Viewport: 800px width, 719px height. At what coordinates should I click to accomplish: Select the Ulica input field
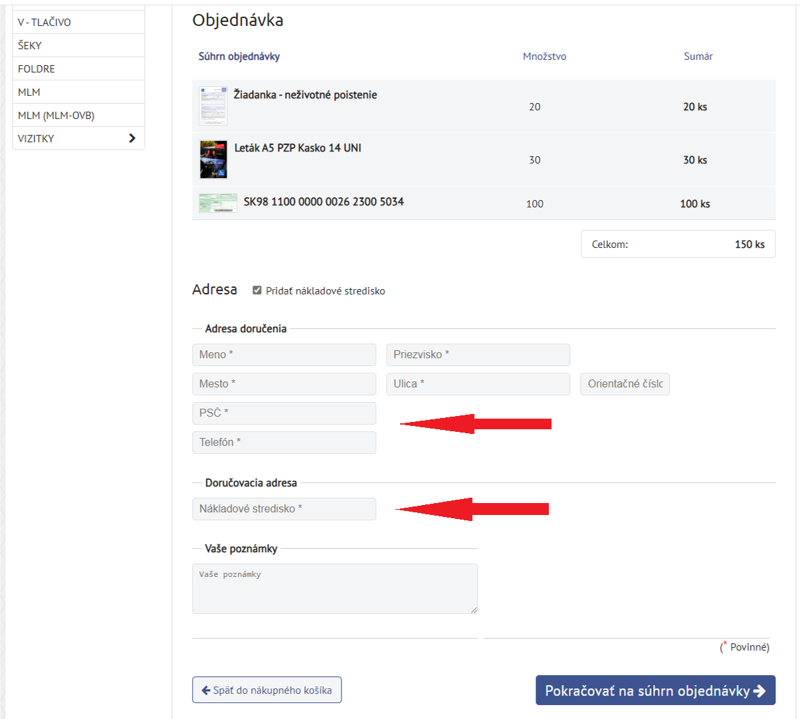pyautogui.click(x=477, y=384)
